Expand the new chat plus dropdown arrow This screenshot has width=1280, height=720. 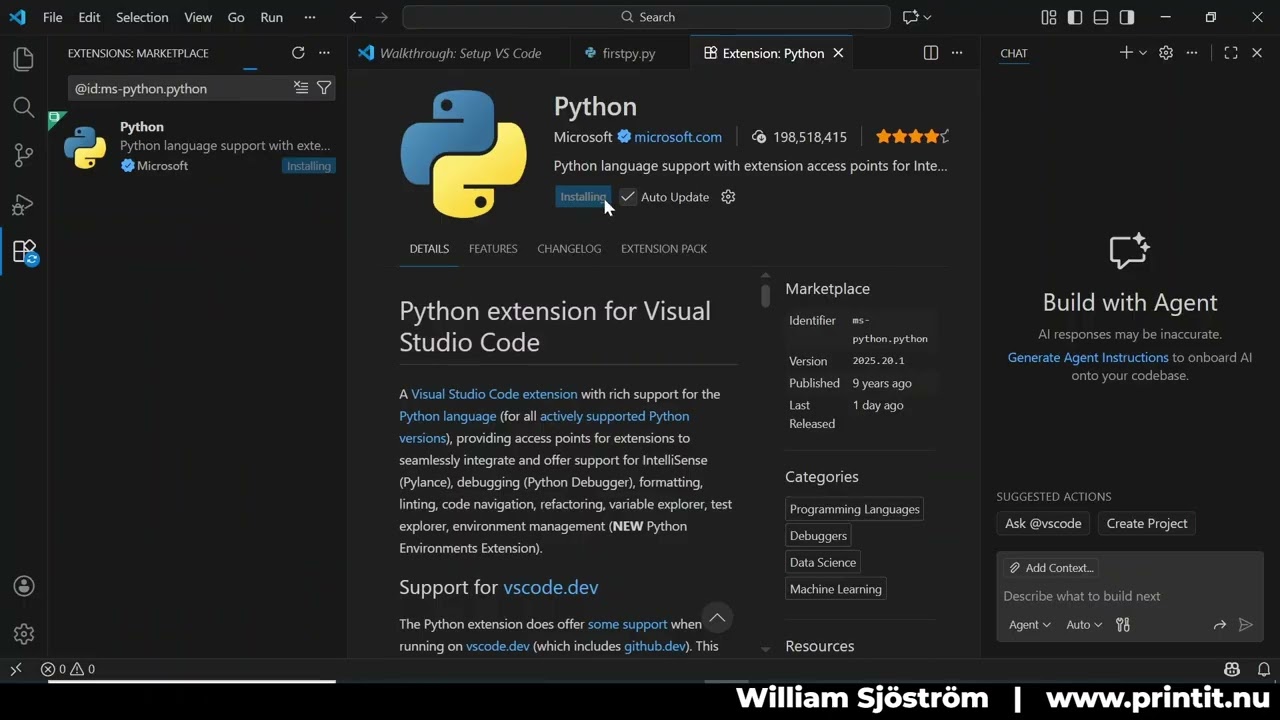(1143, 53)
